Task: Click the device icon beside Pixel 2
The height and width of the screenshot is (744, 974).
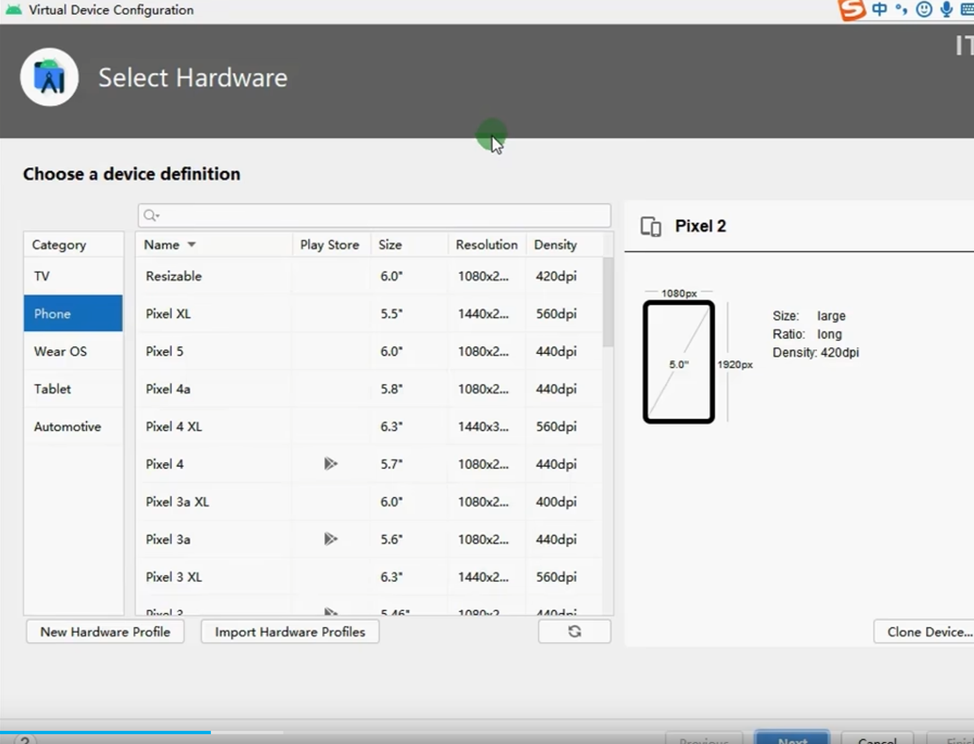Action: pyautogui.click(x=650, y=227)
